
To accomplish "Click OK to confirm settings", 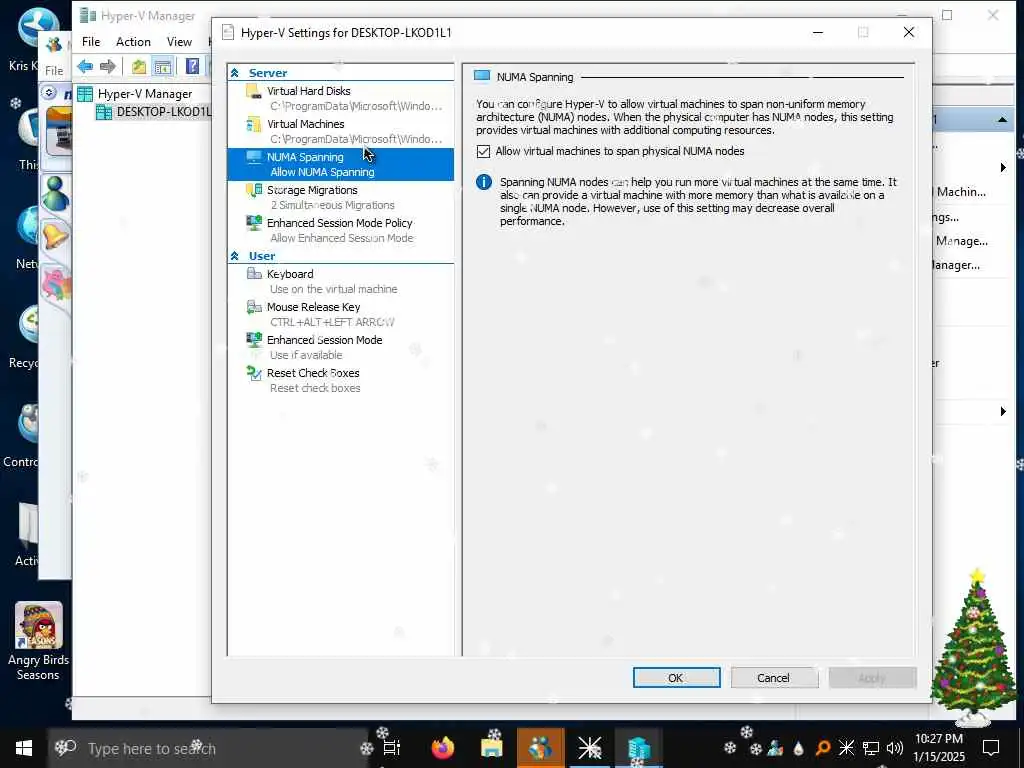I will [x=676, y=678].
